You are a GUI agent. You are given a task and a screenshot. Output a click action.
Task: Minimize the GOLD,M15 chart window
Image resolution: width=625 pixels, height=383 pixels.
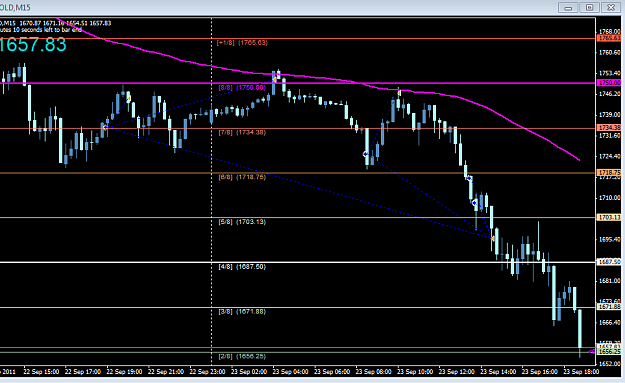coord(568,8)
